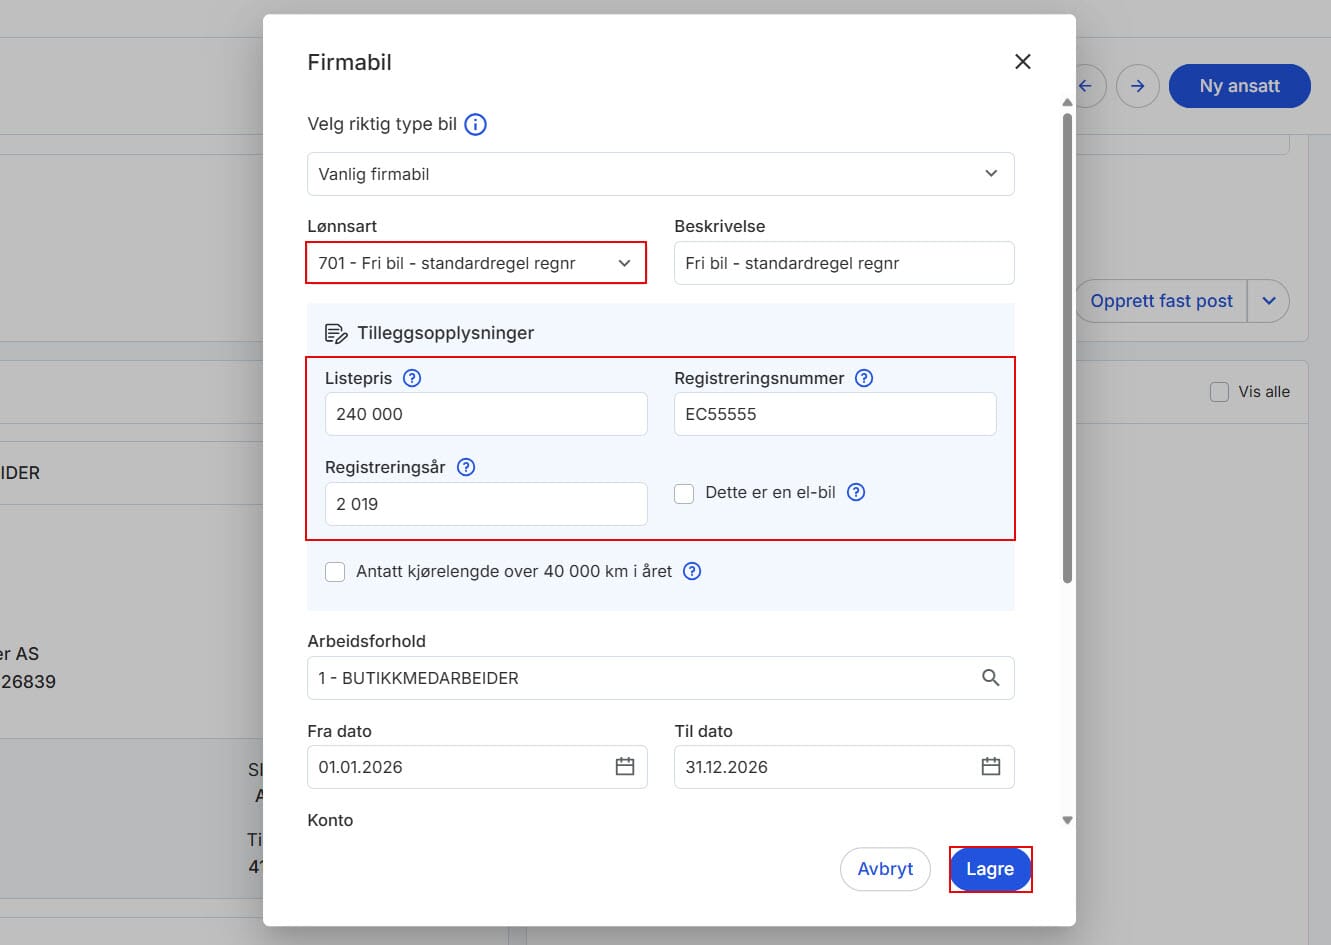Click the scrollbar up arrow in dialog

pyautogui.click(x=1067, y=103)
